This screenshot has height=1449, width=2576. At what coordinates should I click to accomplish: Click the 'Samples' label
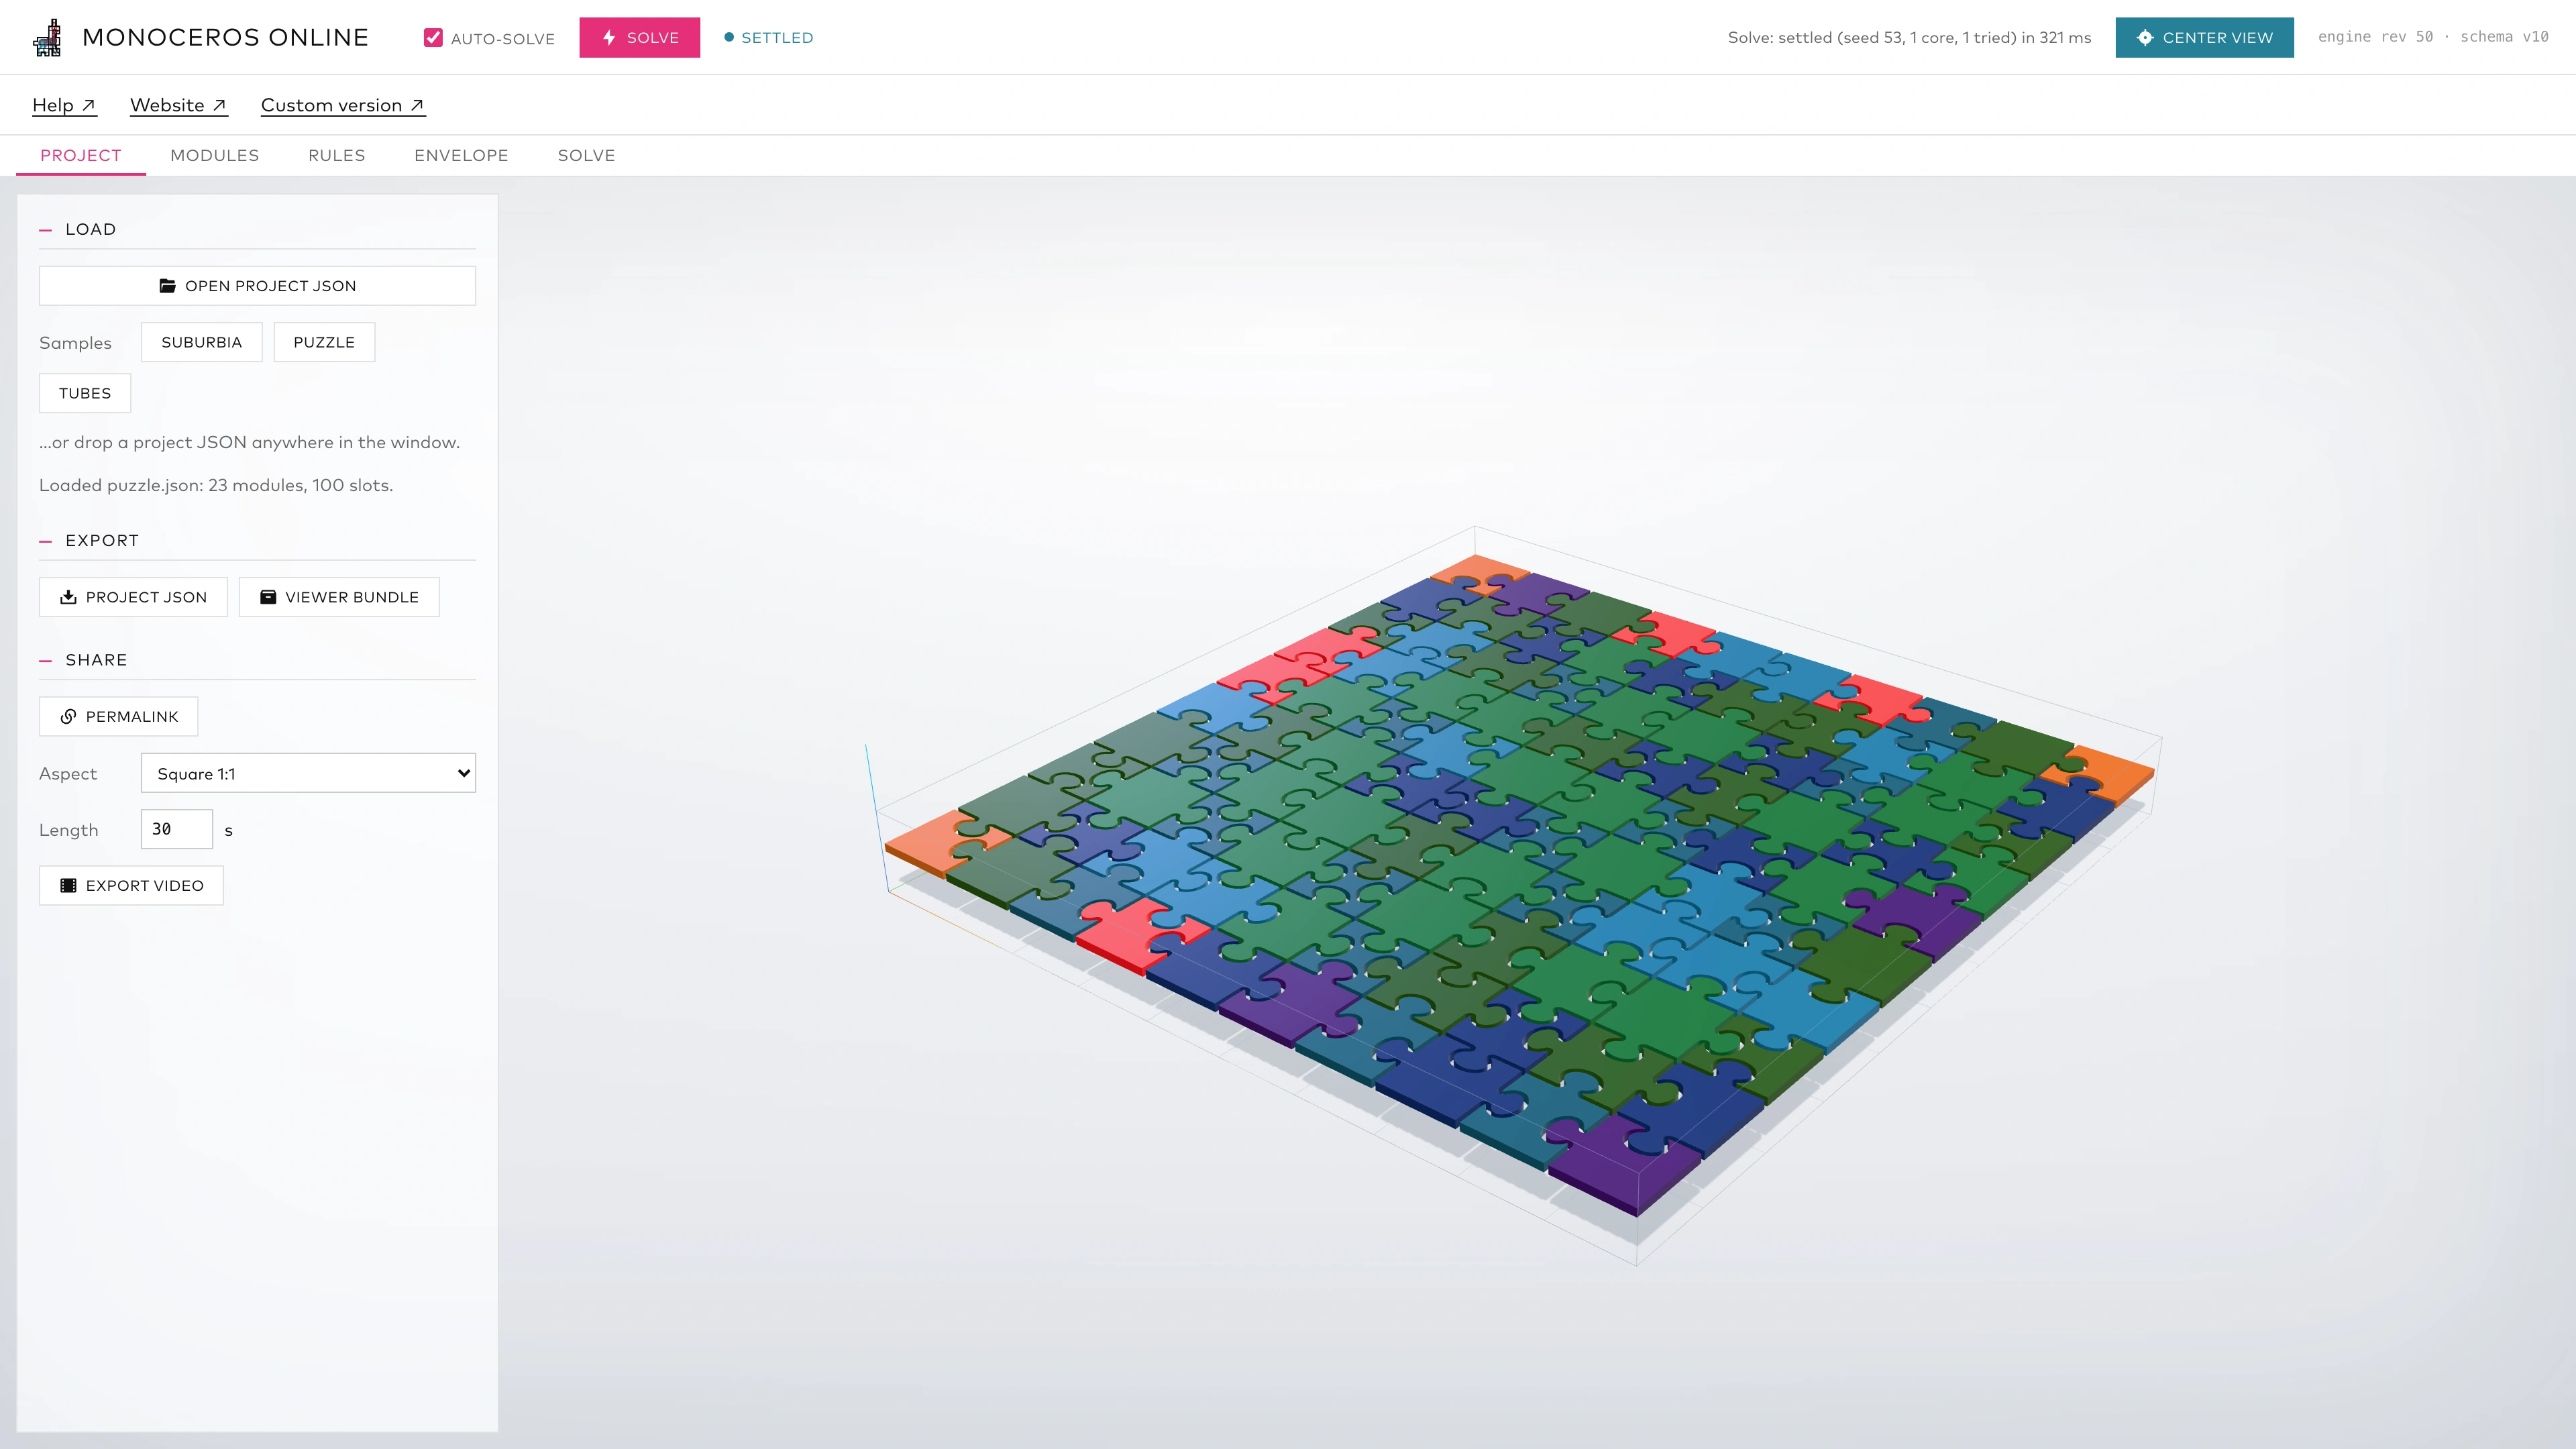(75, 343)
